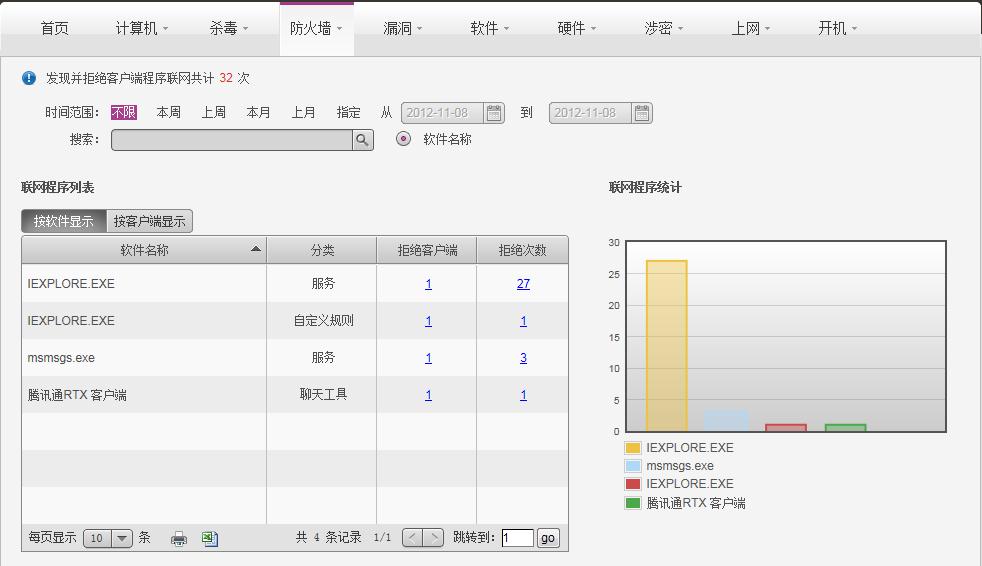
Task: Click the tall yellow IEXPLORE.EXE chart bar
Action: (666, 346)
